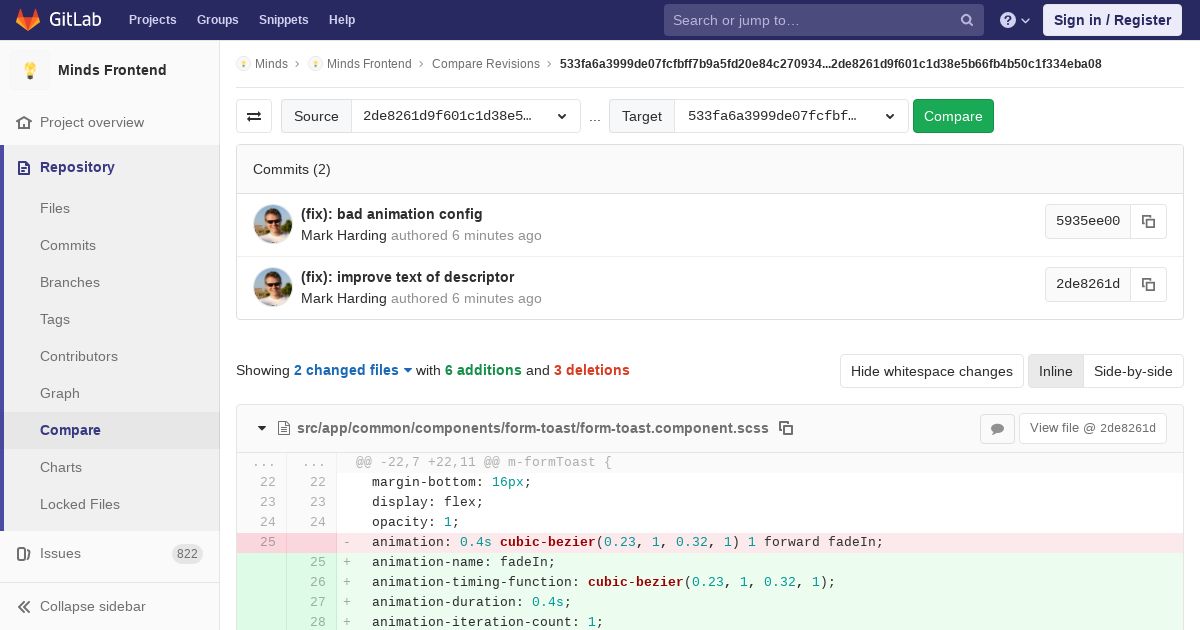Screen dimensions: 1200x630
Task: Copy the form-toast file path
Action: (x=786, y=428)
